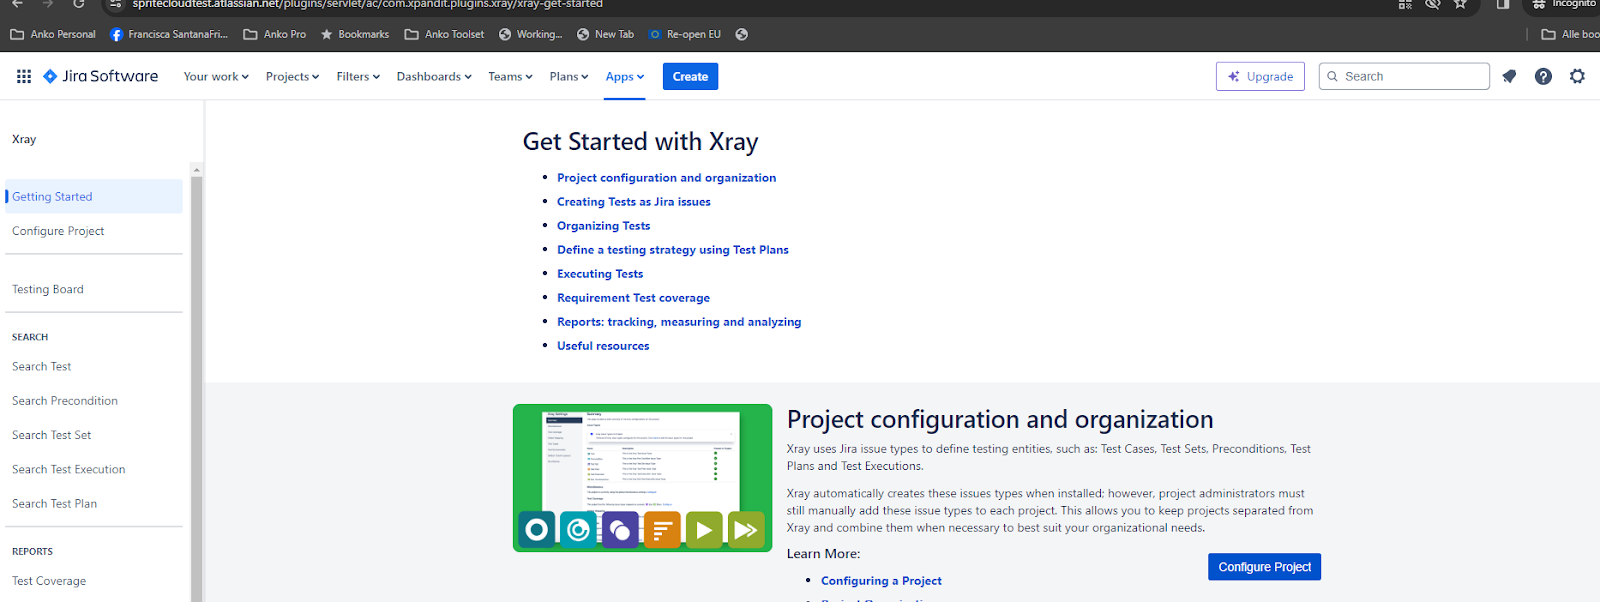The width and height of the screenshot is (1600, 602).
Task: Click the crossed-out eye icon in the address bar
Action: point(1433,4)
